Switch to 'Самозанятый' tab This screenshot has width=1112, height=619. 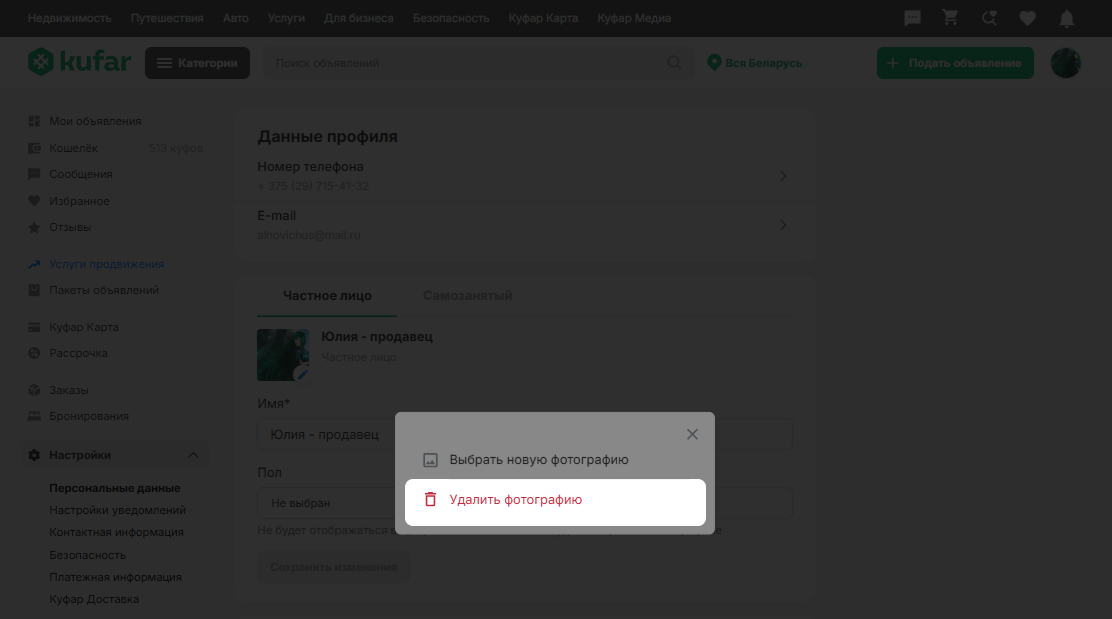point(467,296)
